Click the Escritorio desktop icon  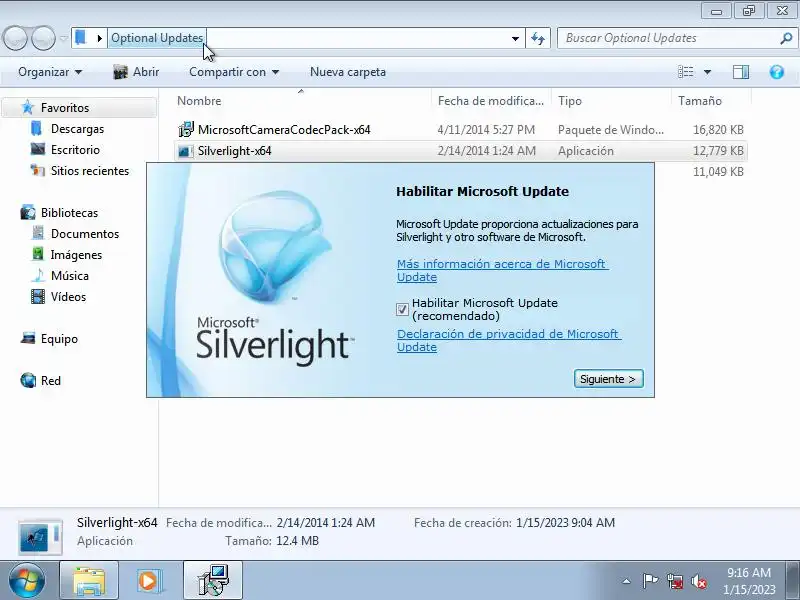pyautogui.click(x=38, y=149)
